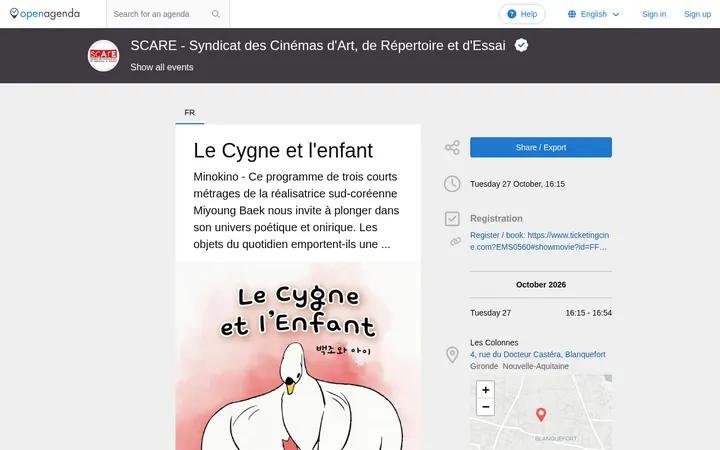Click the Les Colonnes venue name

pos(494,343)
